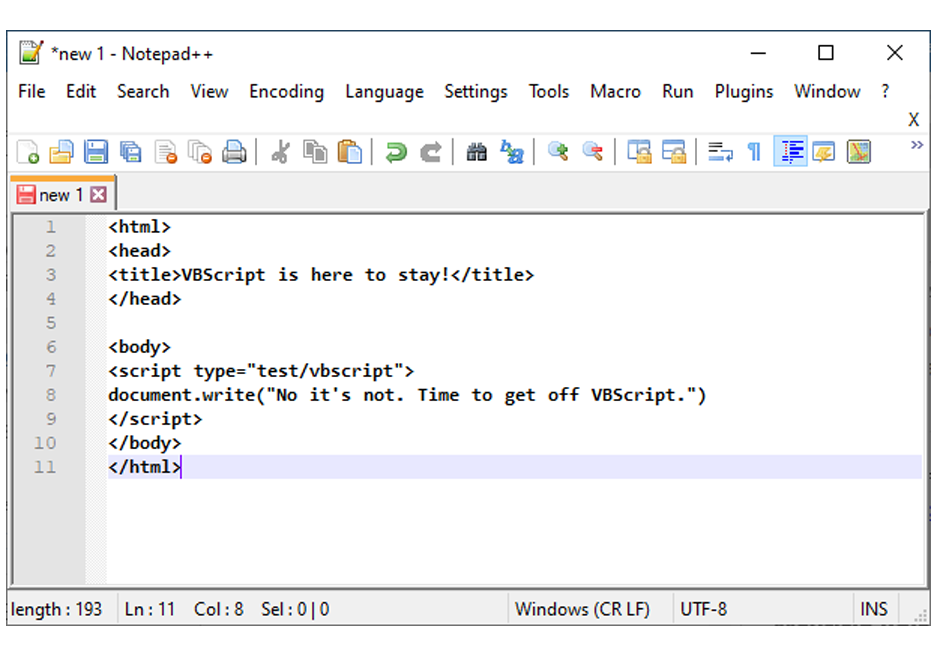
Task: Open the View menu
Action: [x=209, y=92]
